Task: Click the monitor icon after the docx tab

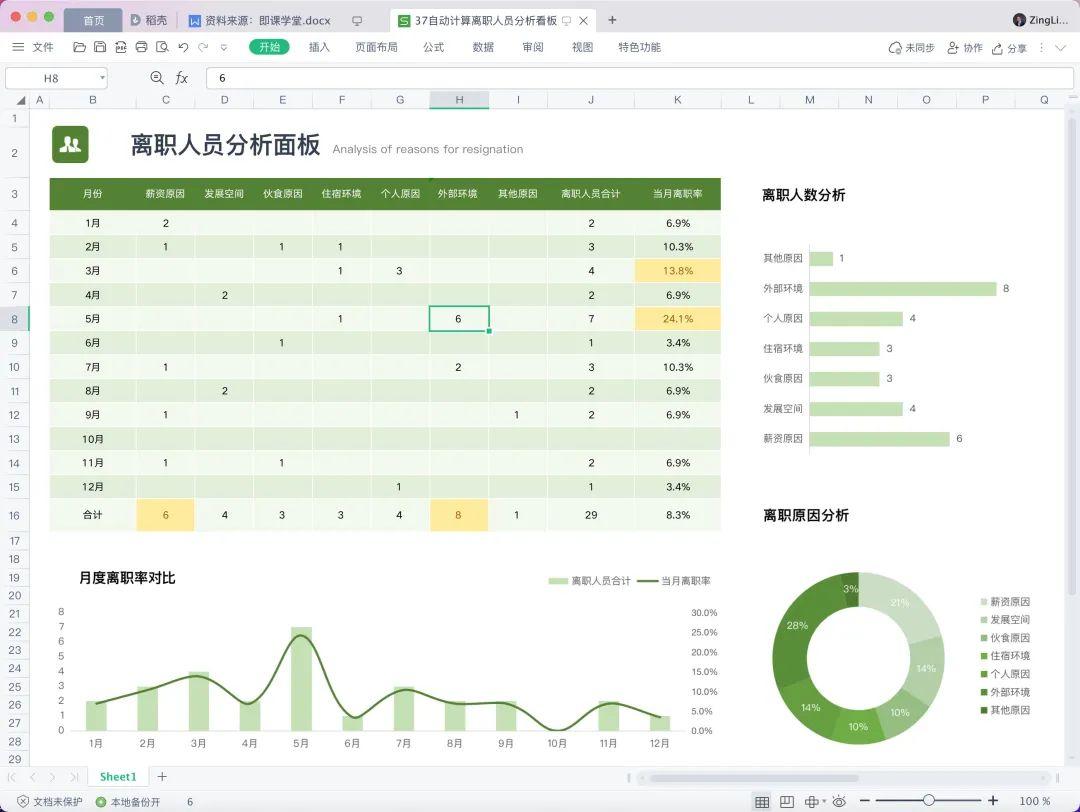Action: 357,21
